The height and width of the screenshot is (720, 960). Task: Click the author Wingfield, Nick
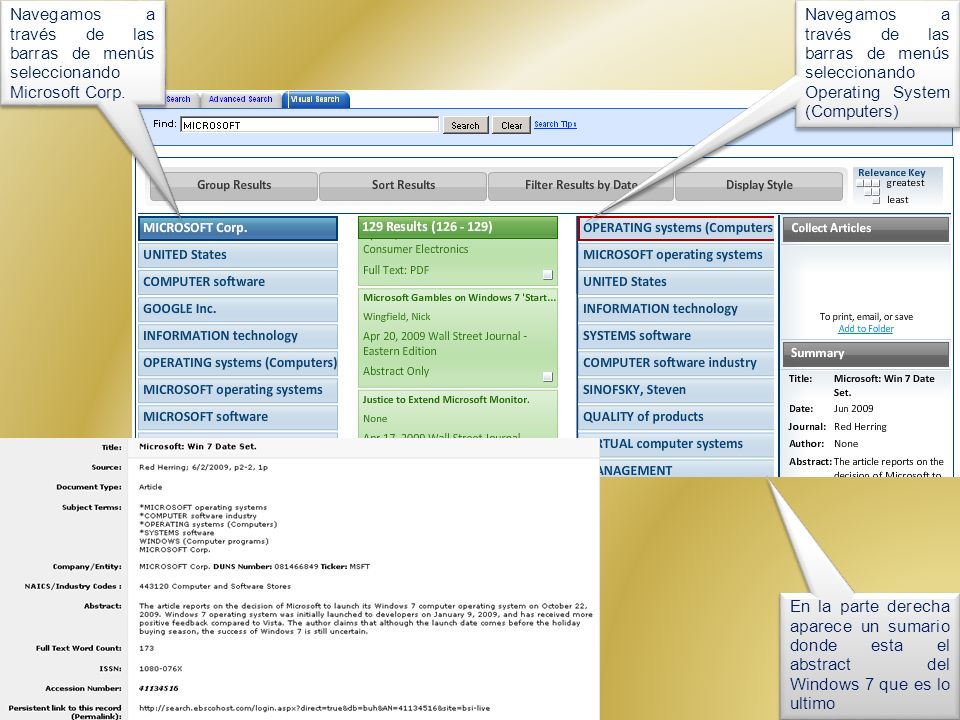click(x=397, y=317)
